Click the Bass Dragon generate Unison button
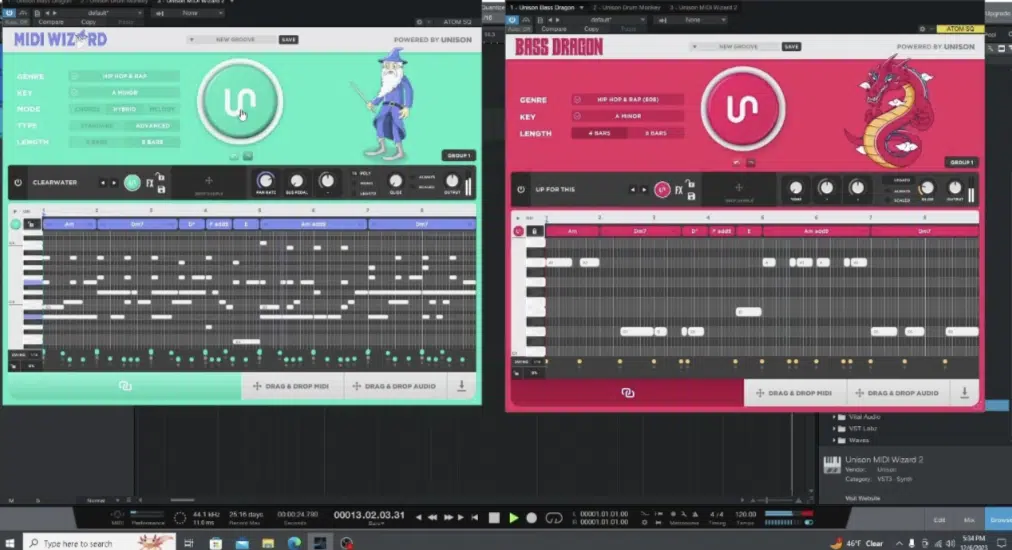Viewport: 1012px width, 550px height. click(743, 108)
